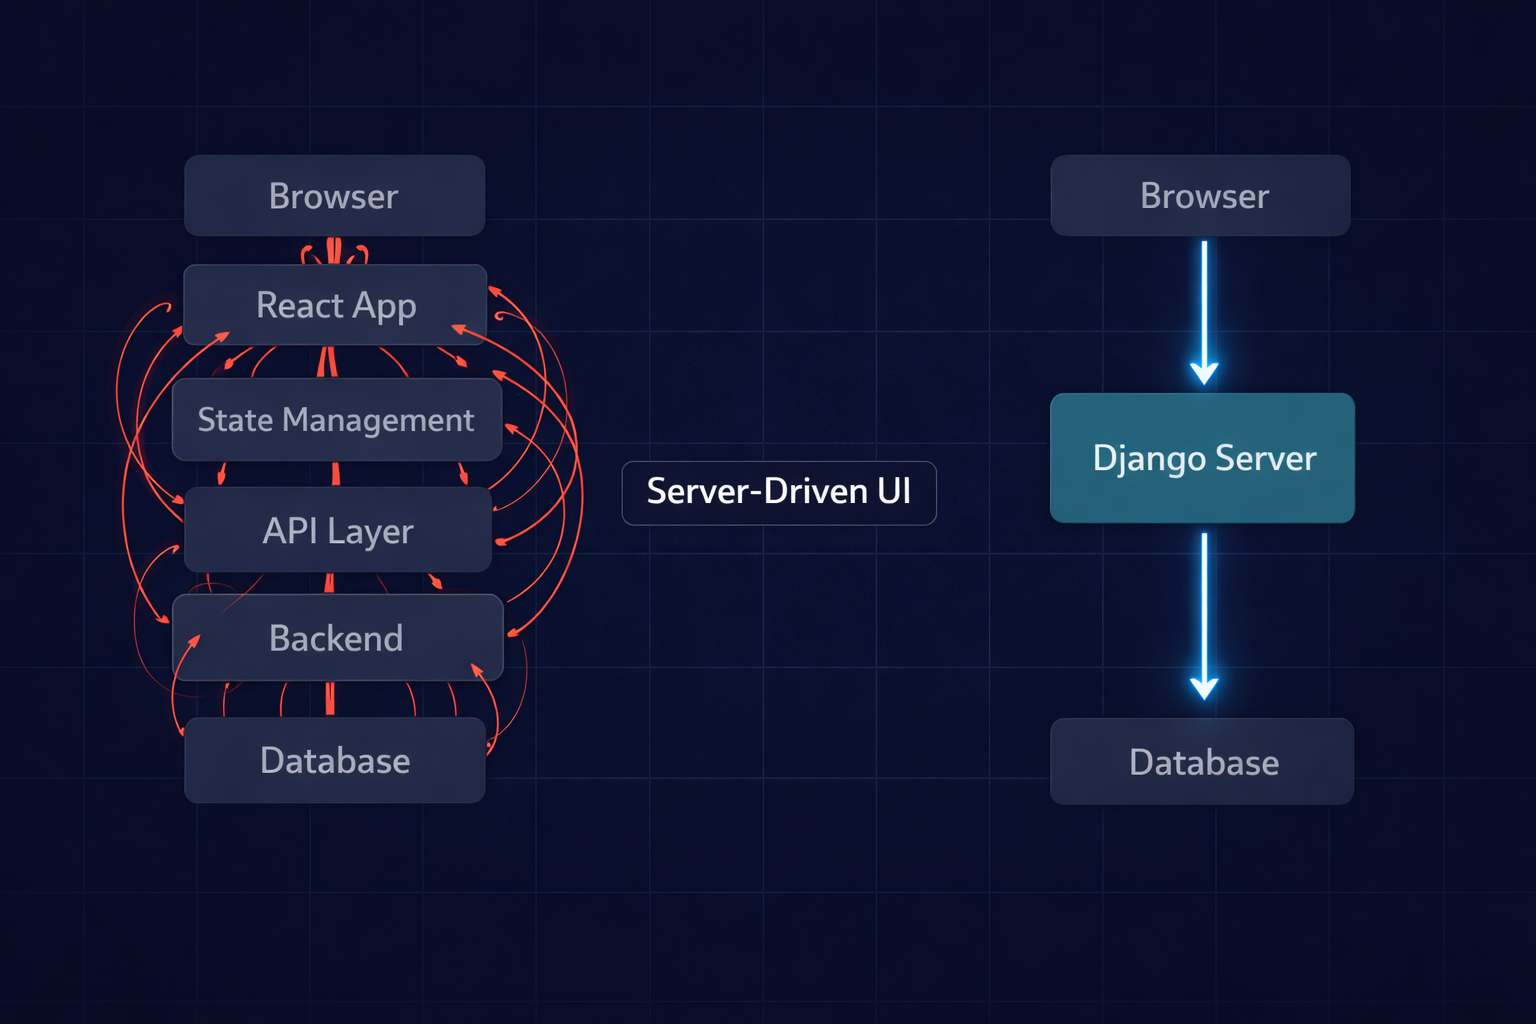
Task: Click the Server-Driven UI label
Action: pos(779,492)
